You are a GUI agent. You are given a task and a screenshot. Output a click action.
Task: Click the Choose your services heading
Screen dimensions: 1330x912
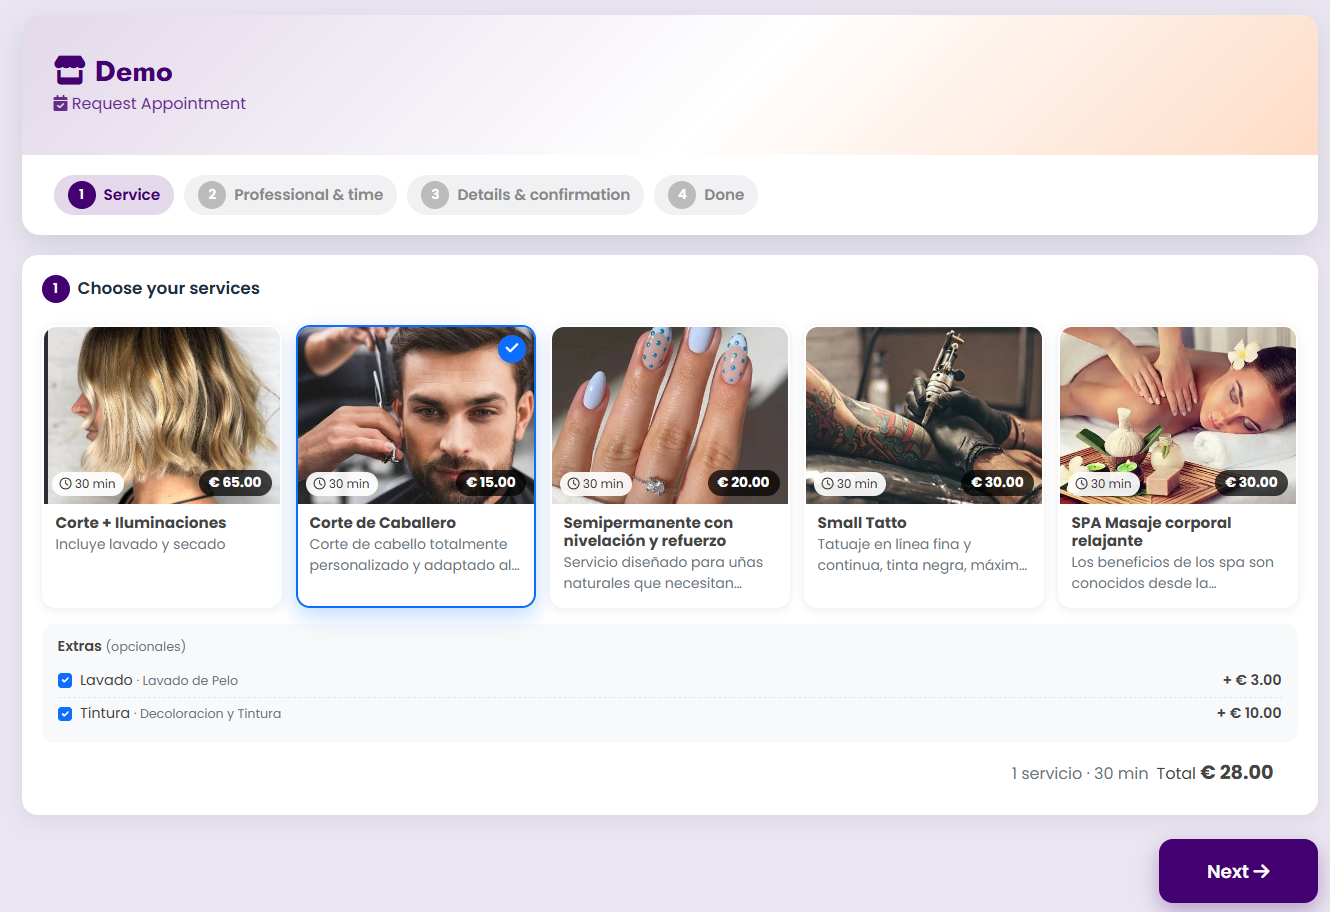[169, 289]
